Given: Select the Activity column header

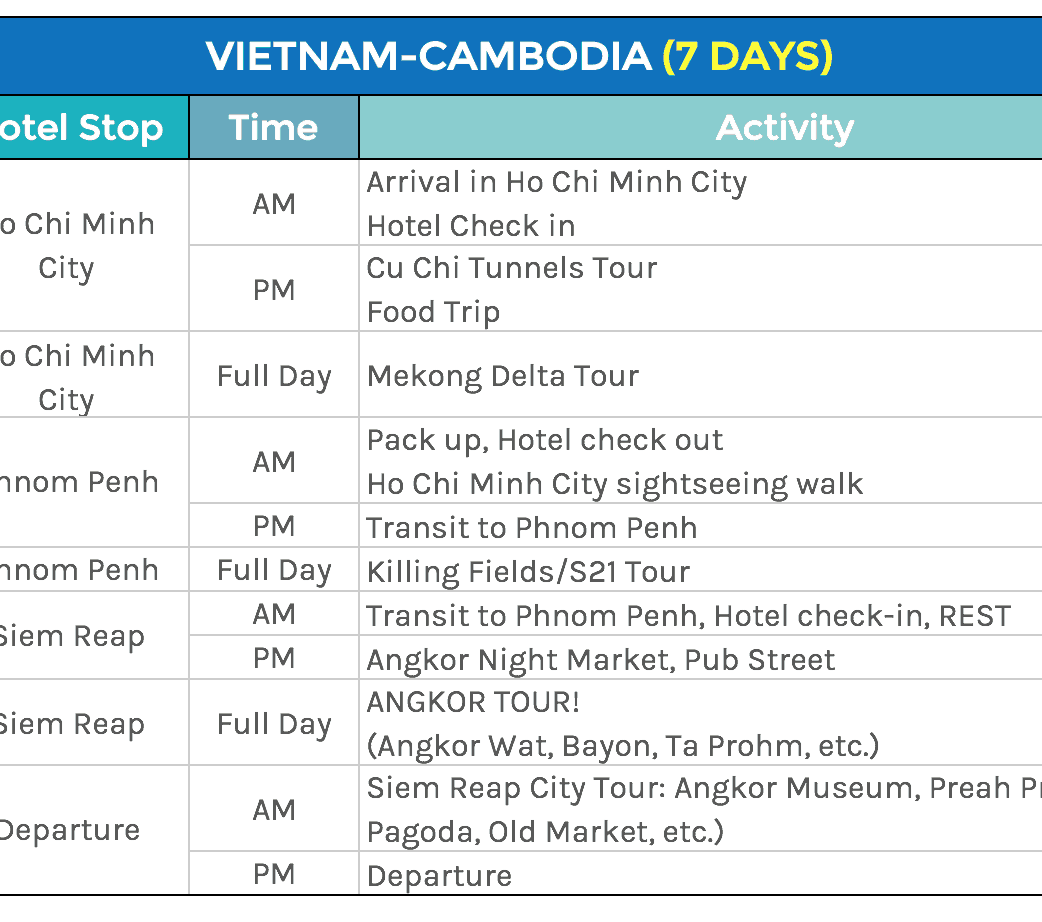Looking at the screenshot, I should point(785,128).
